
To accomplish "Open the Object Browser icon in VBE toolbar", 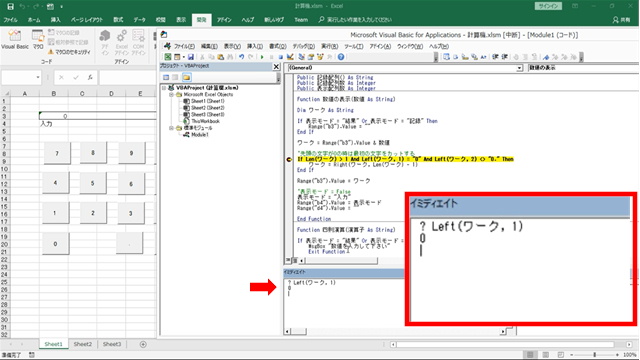I will [320, 57].
